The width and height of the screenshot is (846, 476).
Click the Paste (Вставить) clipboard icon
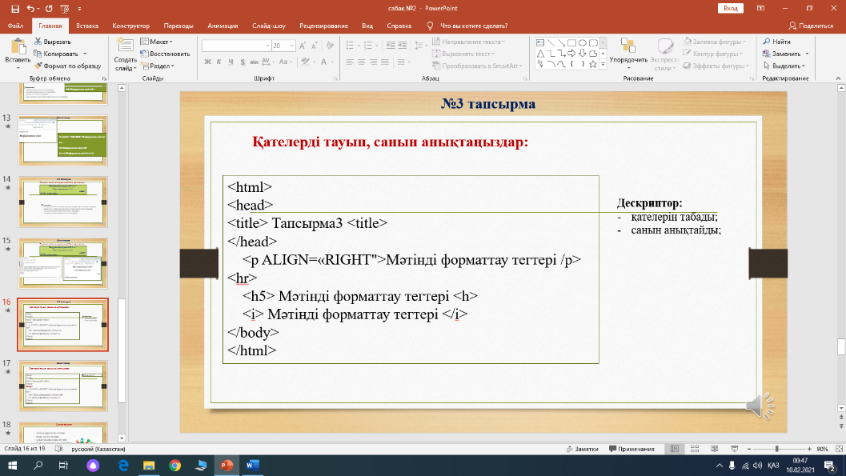(17, 47)
